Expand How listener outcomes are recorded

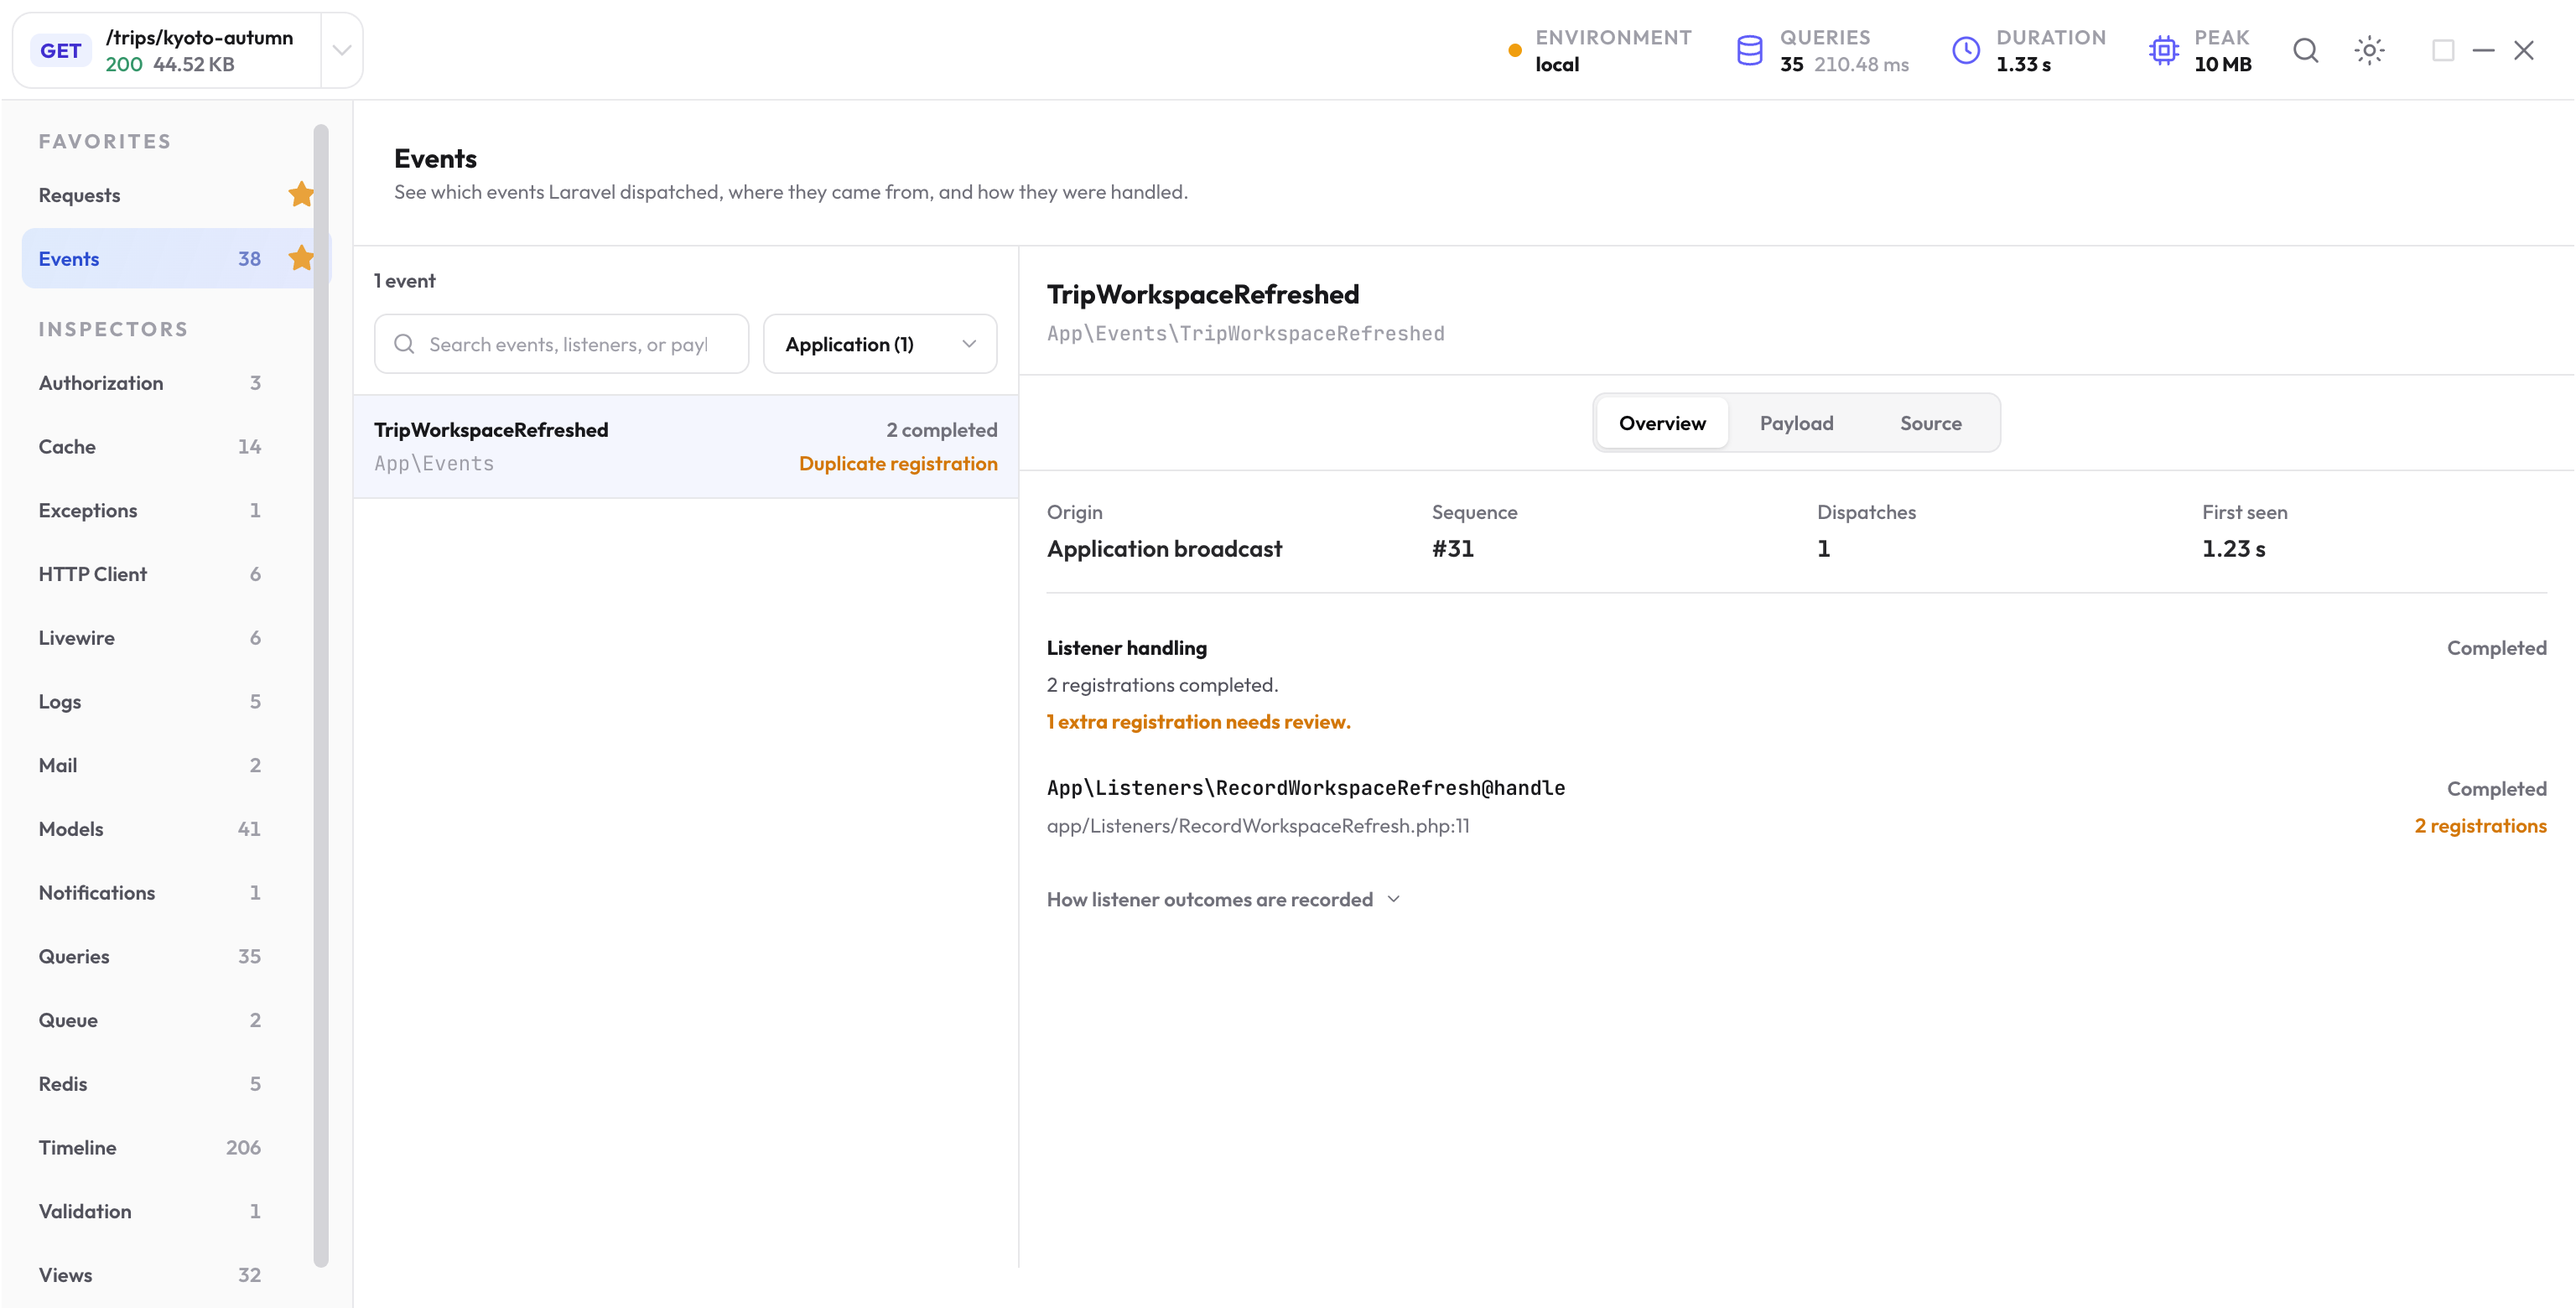1223,899
